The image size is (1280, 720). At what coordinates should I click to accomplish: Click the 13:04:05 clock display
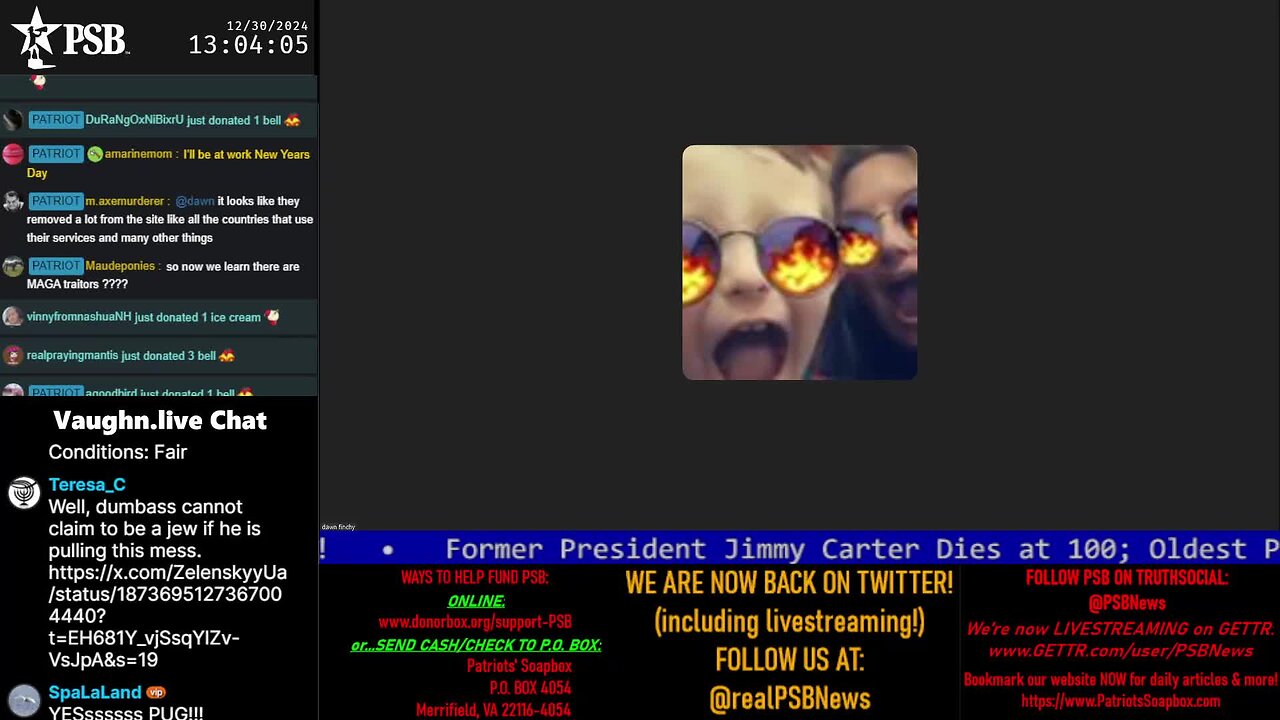[248, 45]
